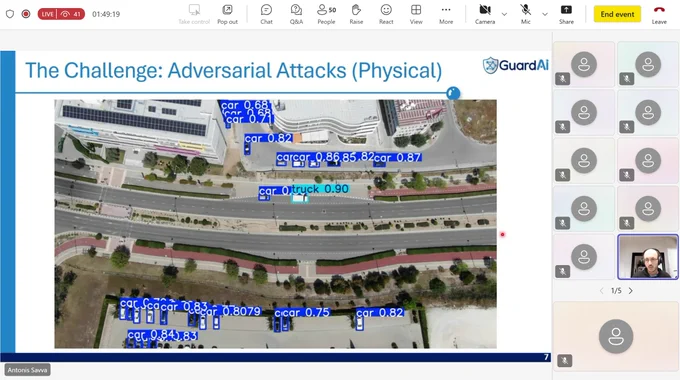Toggle the Camera on
680x380 pixels.
(x=485, y=14)
